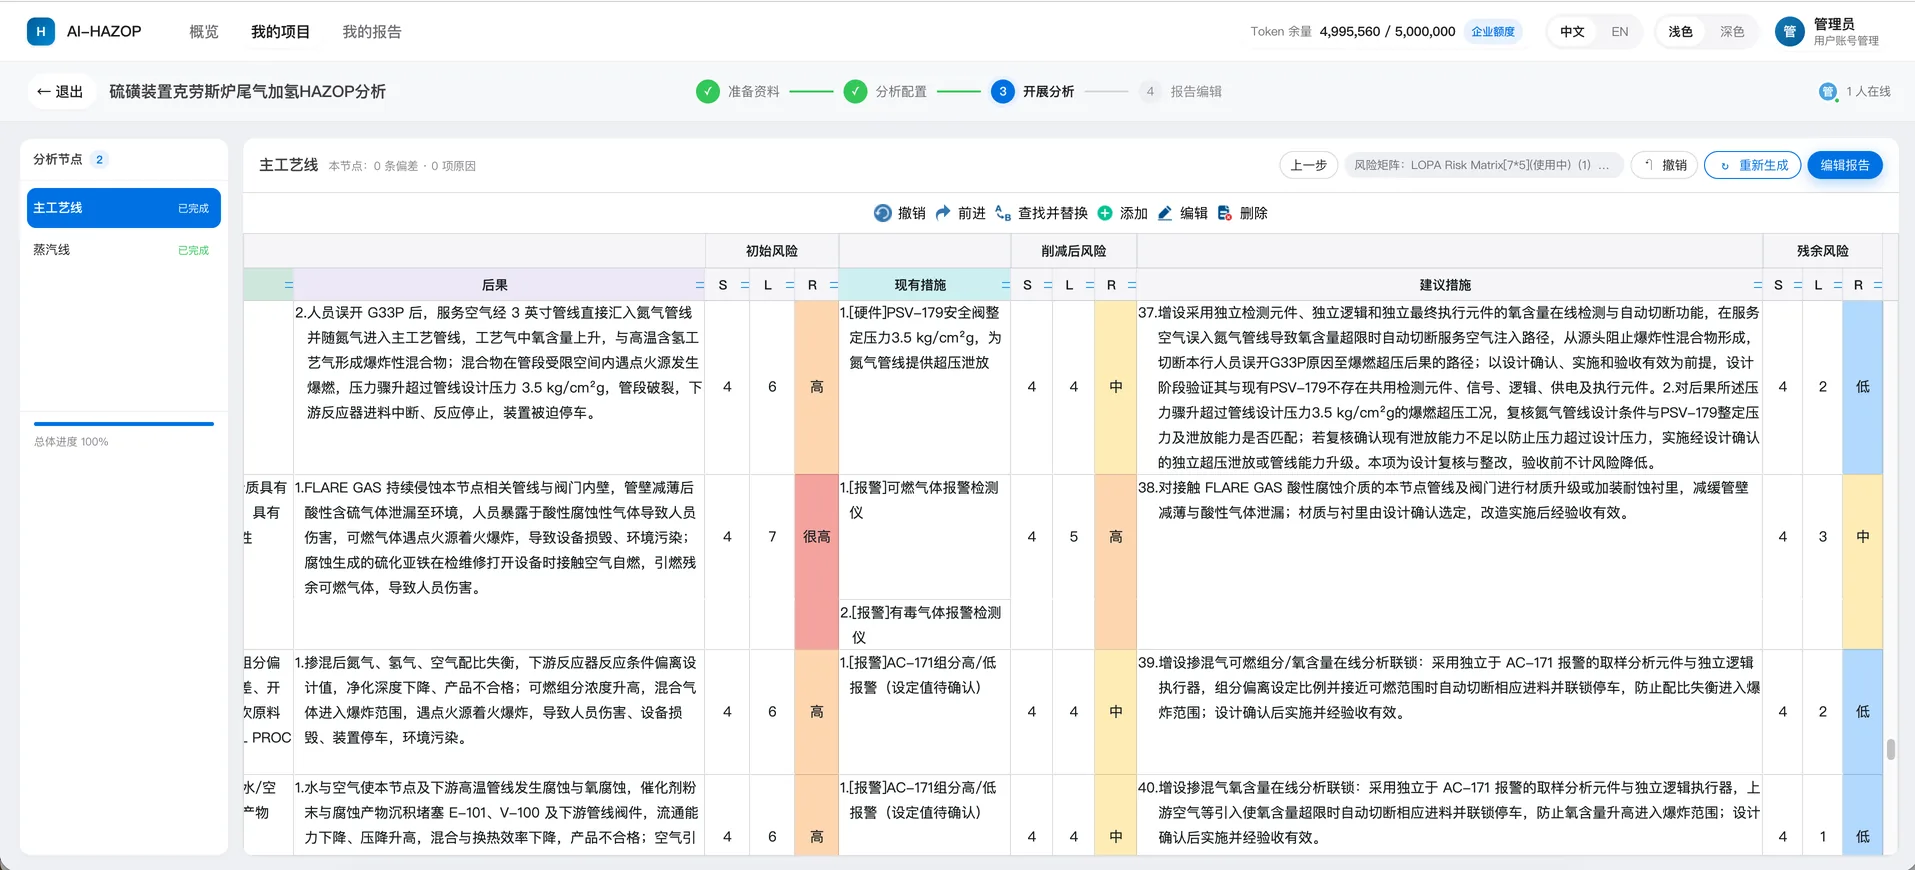Screen dimensions: 1915x870
Task: Select the 蒸汽线 analysis node
Action: (x=124, y=250)
